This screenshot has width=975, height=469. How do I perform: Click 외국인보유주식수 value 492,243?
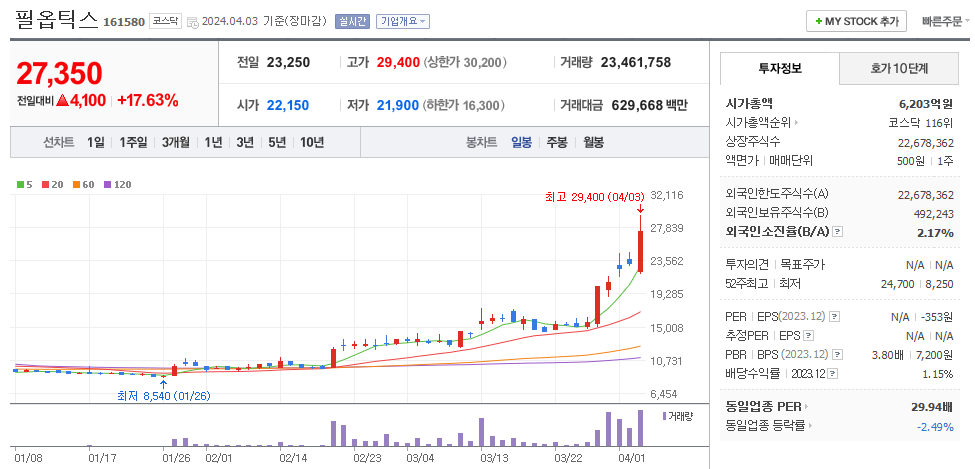click(x=935, y=213)
